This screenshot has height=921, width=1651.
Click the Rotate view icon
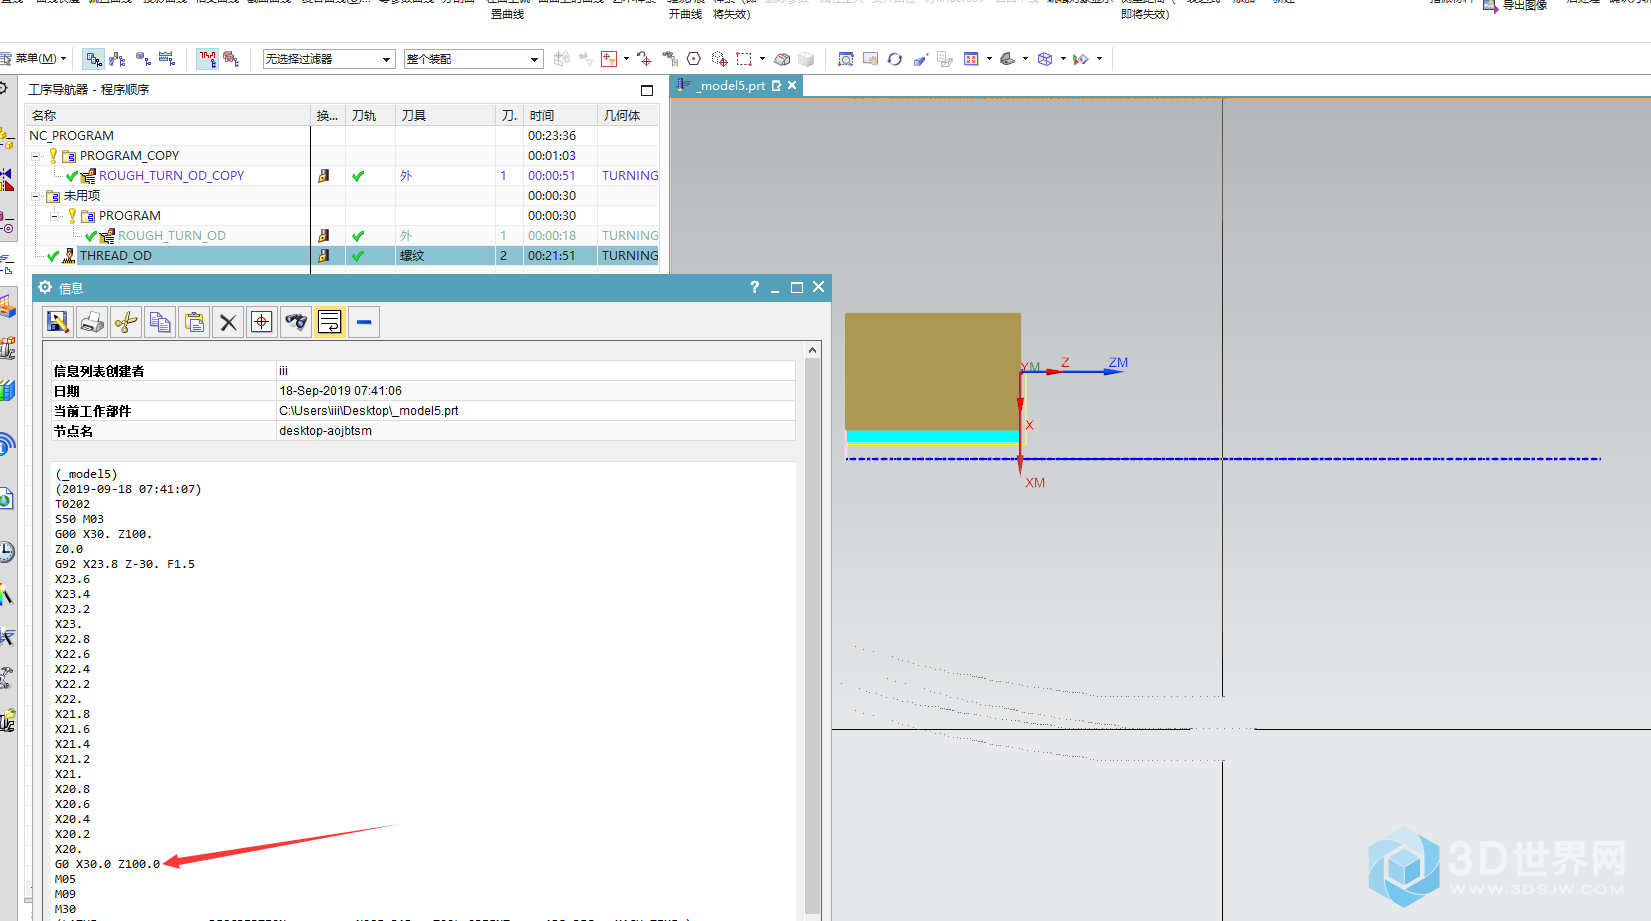point(895,59)
